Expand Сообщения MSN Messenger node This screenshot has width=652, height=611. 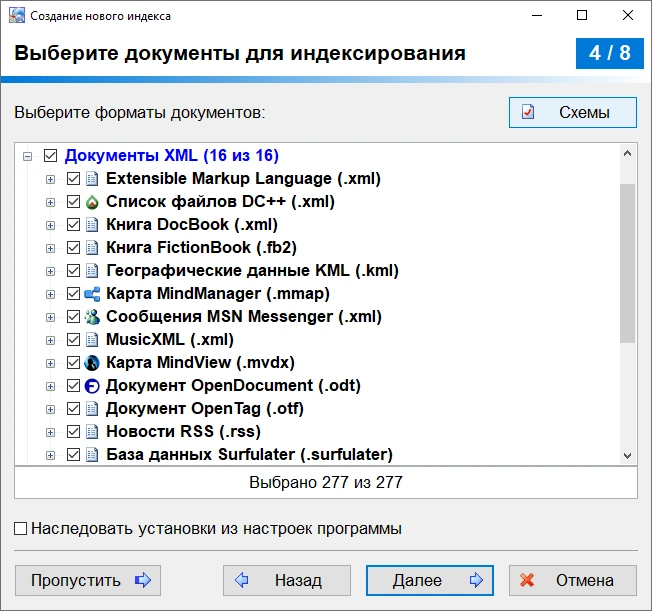point(50,317)
